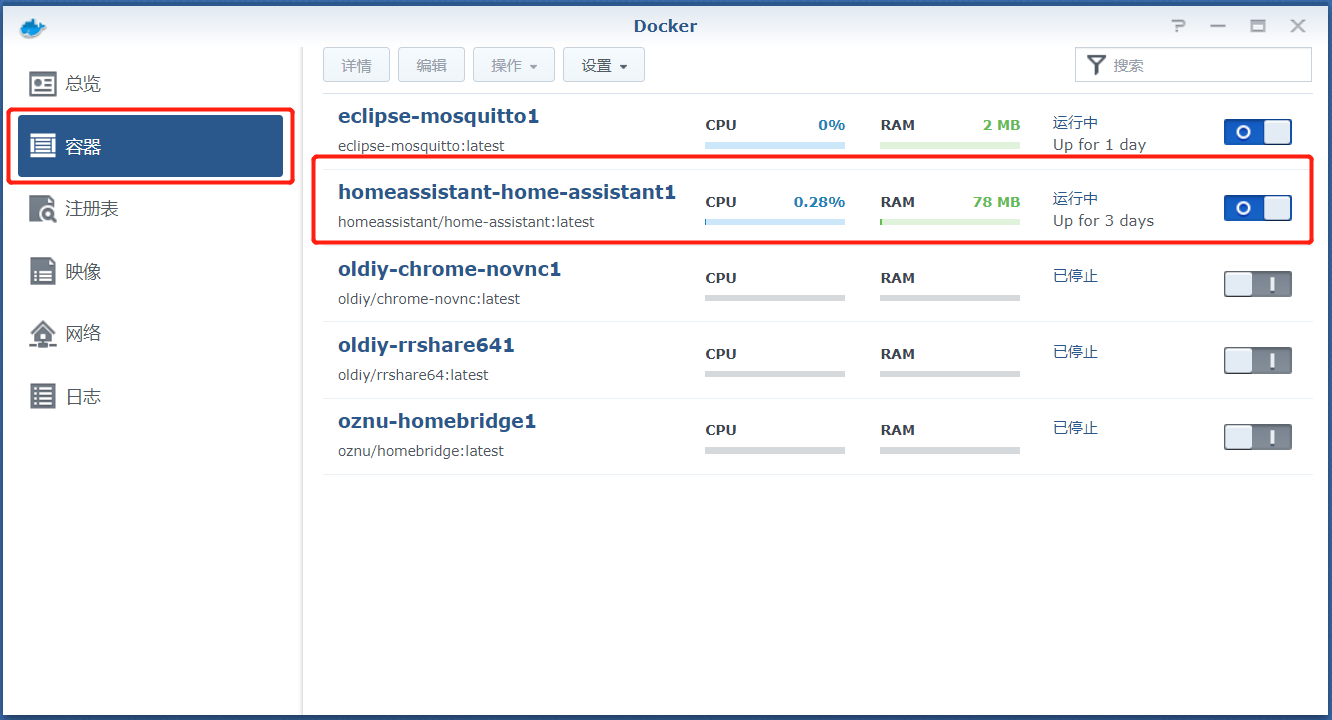Turn on oldiy-chrome-novnc1 container switch
This screenshot has height=720, width=1332.
point(1258,284)
